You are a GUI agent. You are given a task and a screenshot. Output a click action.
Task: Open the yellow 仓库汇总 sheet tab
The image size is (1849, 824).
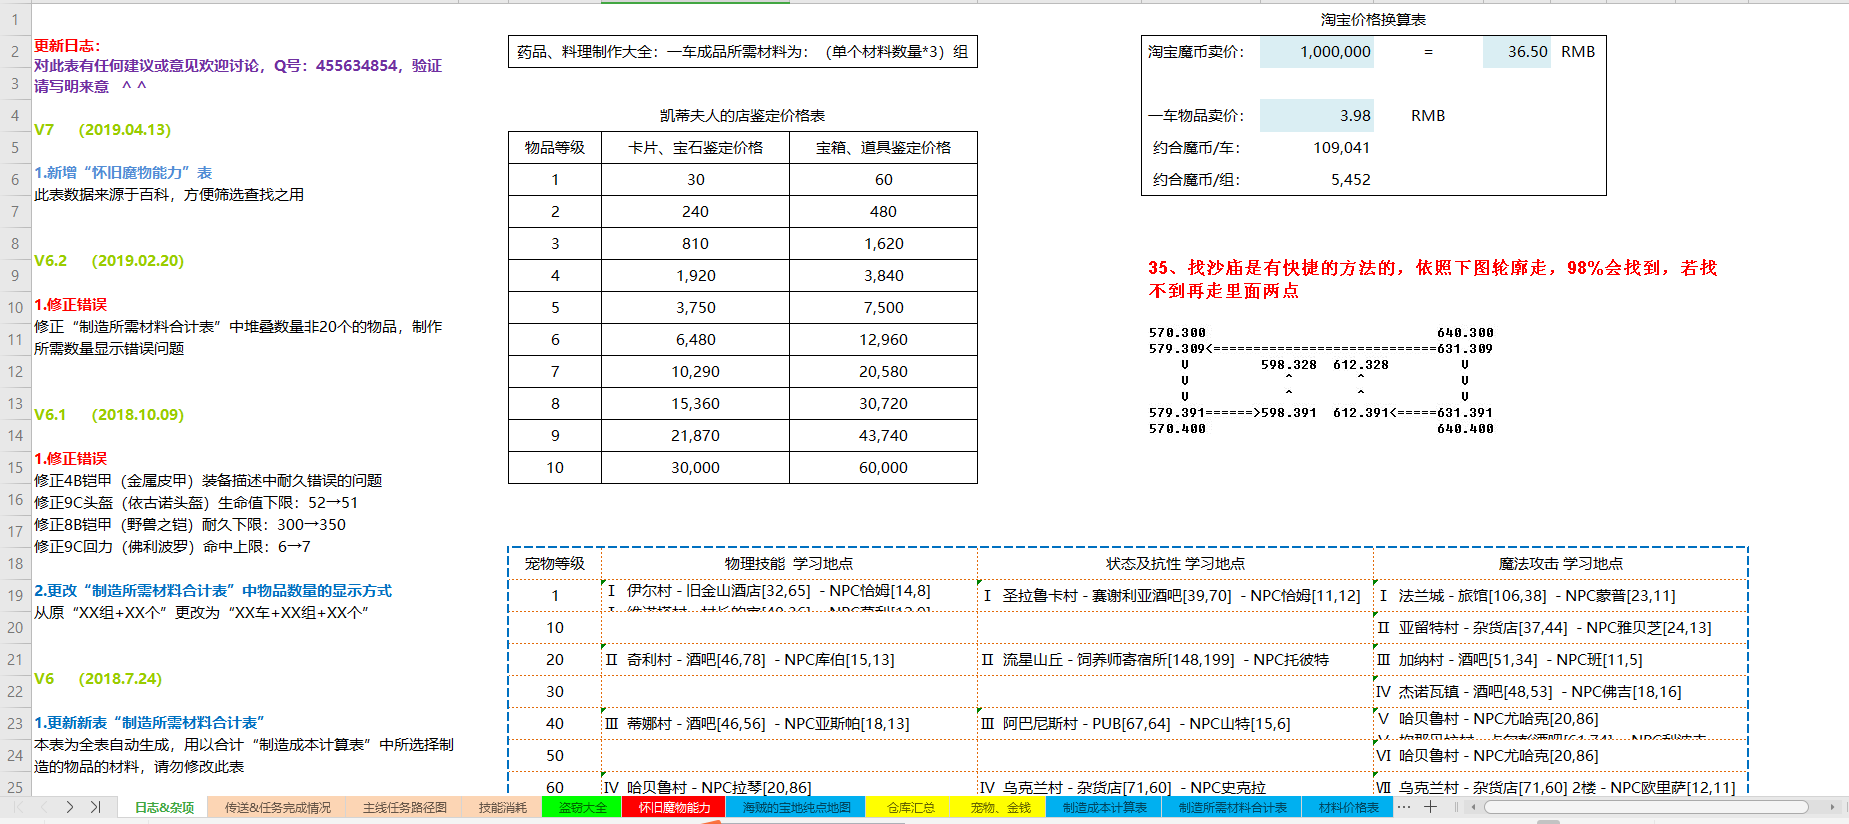click(911, 807)
